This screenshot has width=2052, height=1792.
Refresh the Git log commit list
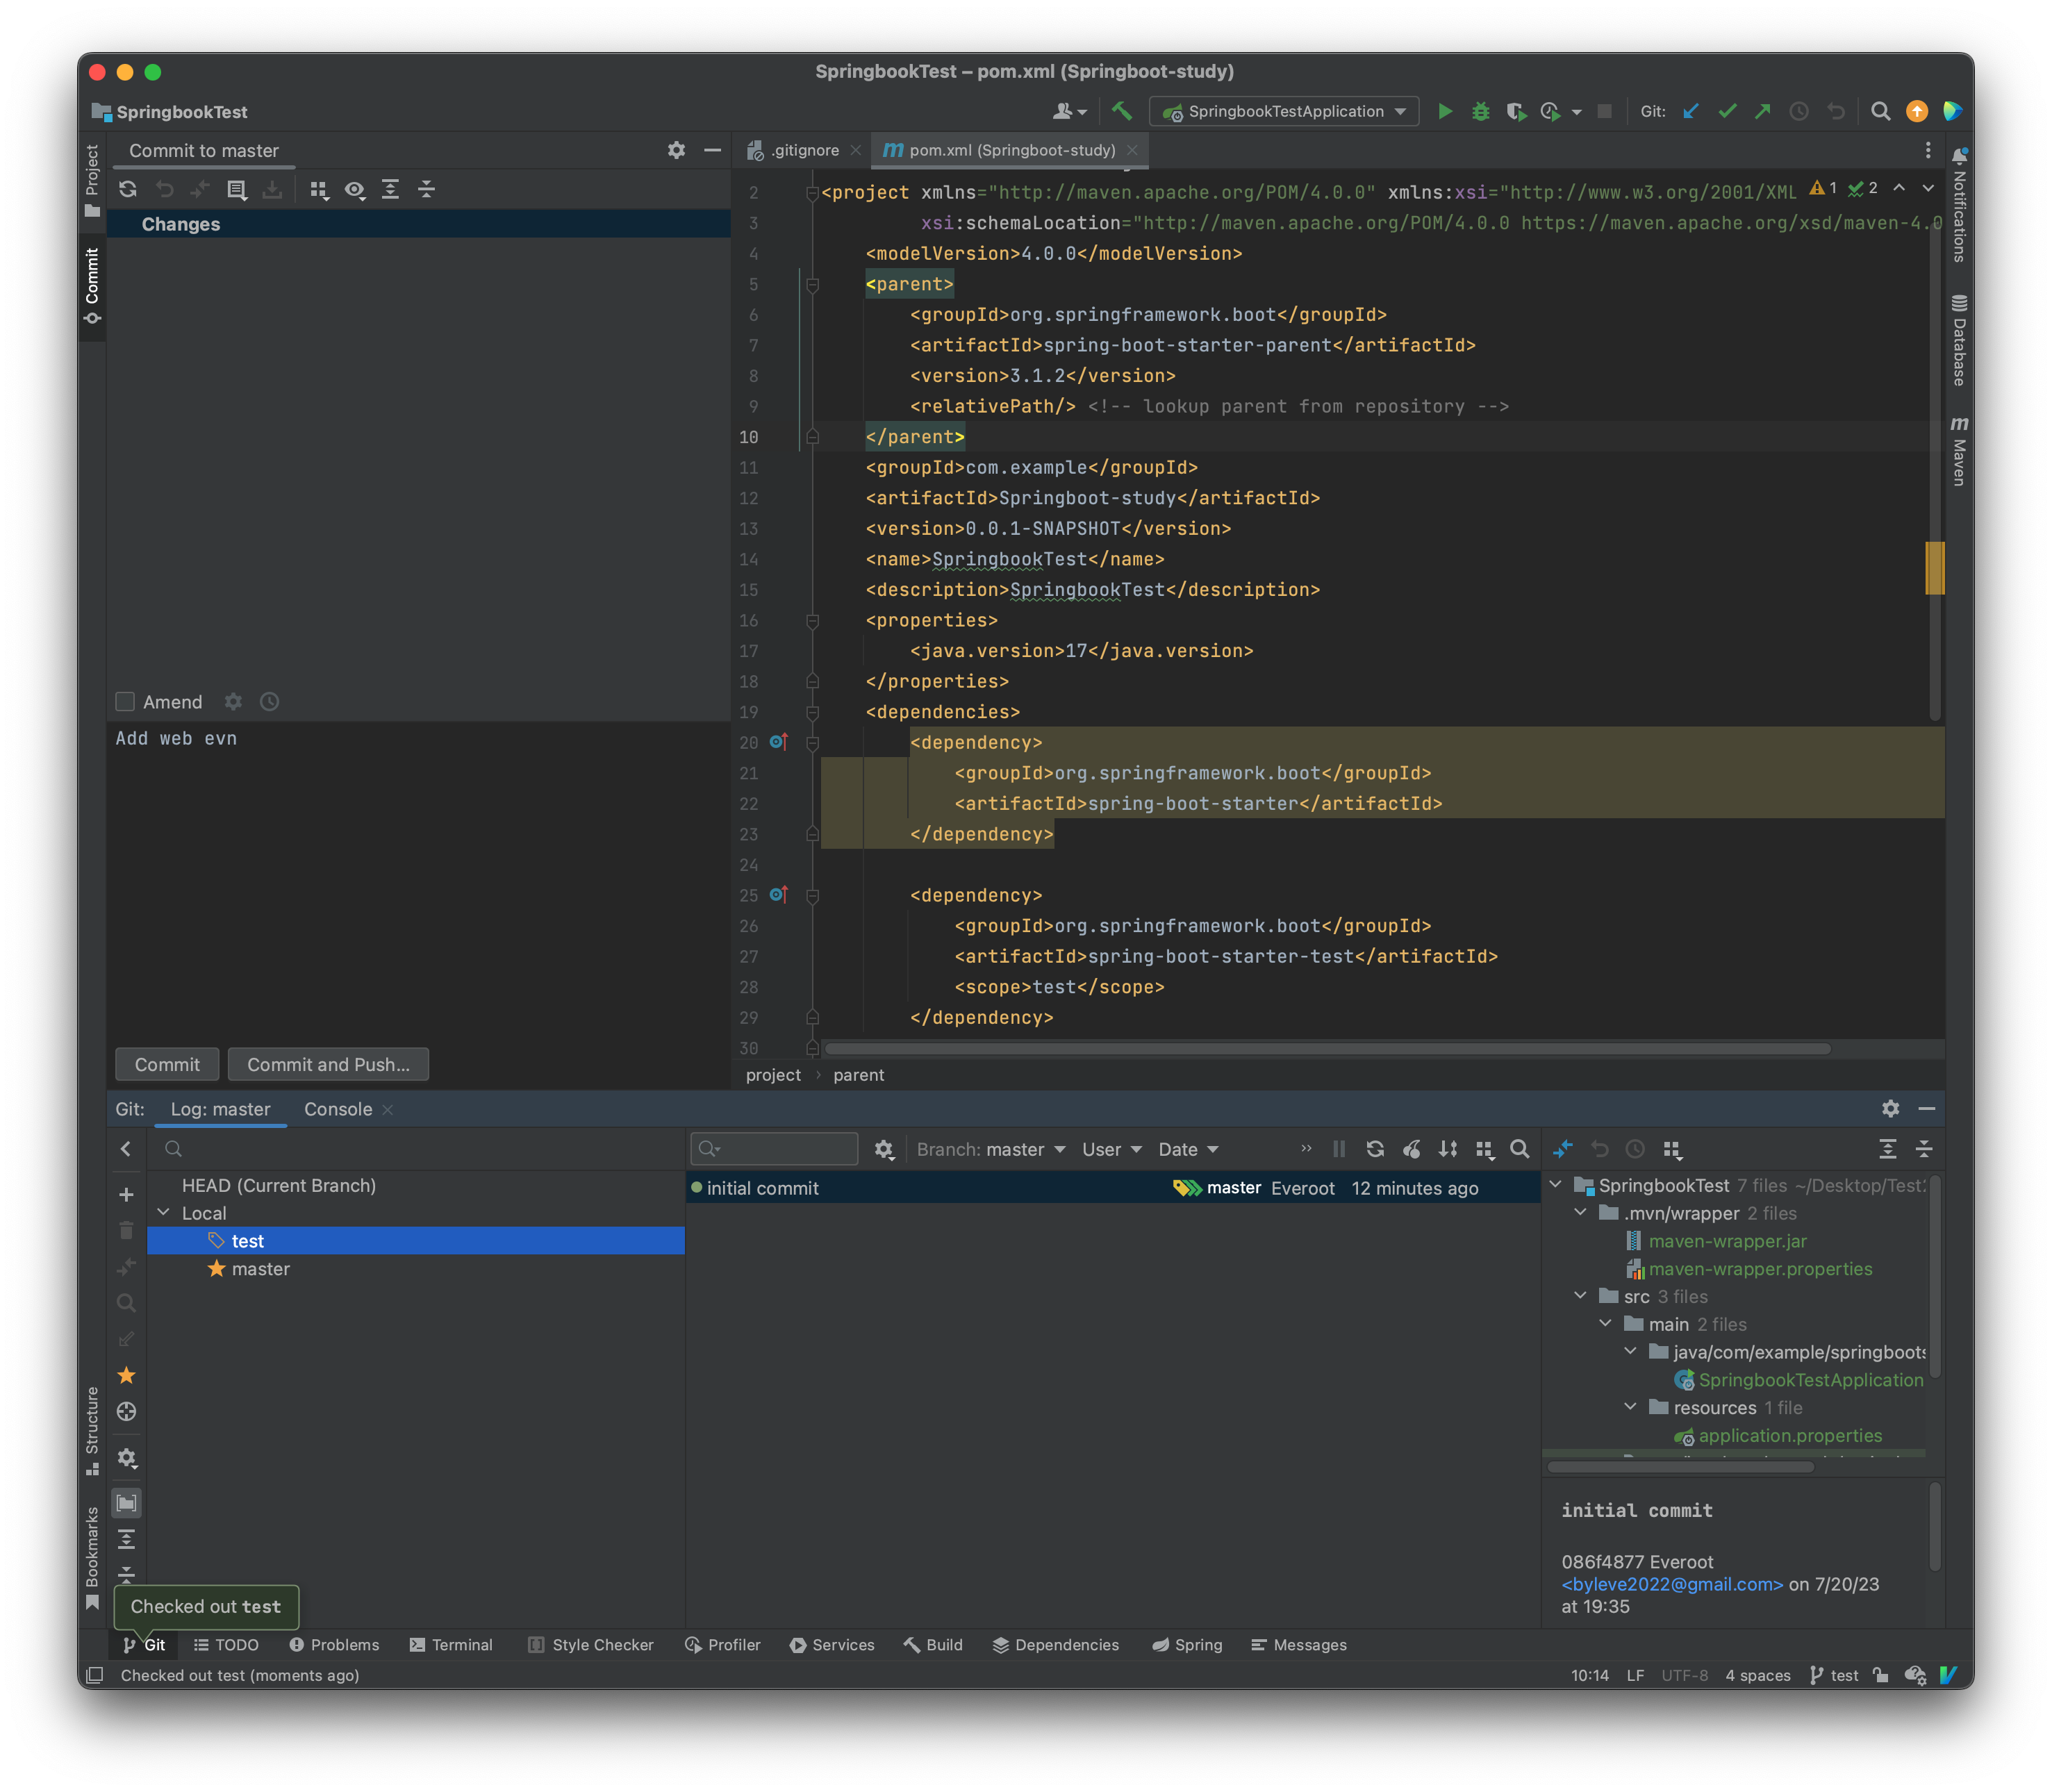click(1376, 1149)
